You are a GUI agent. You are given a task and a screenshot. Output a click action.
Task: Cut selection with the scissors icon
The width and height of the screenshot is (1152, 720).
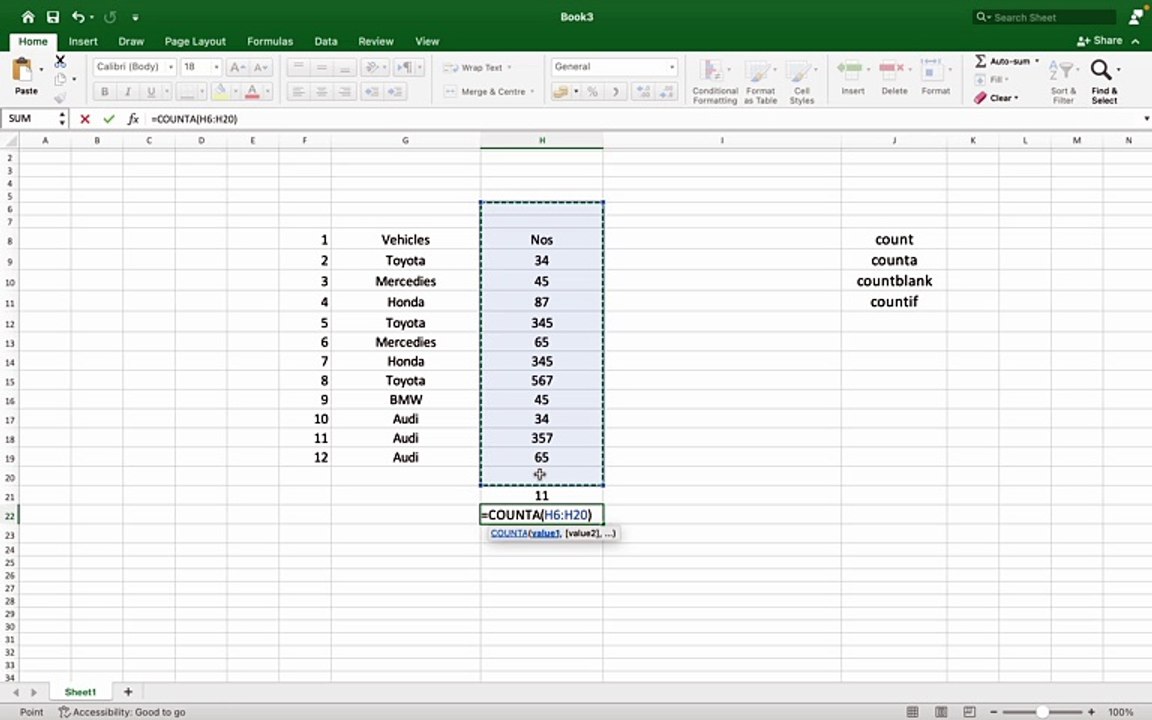[x=60, y=62]
